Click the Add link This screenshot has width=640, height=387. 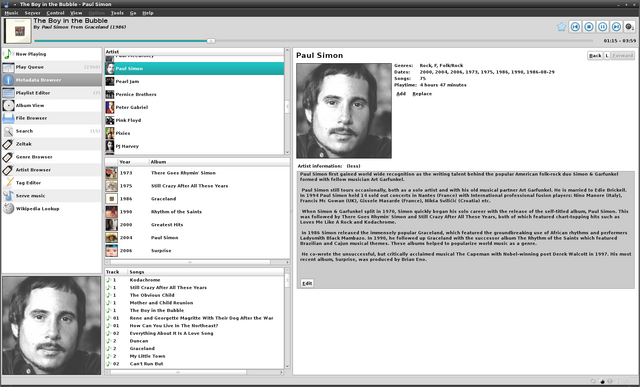401,94
